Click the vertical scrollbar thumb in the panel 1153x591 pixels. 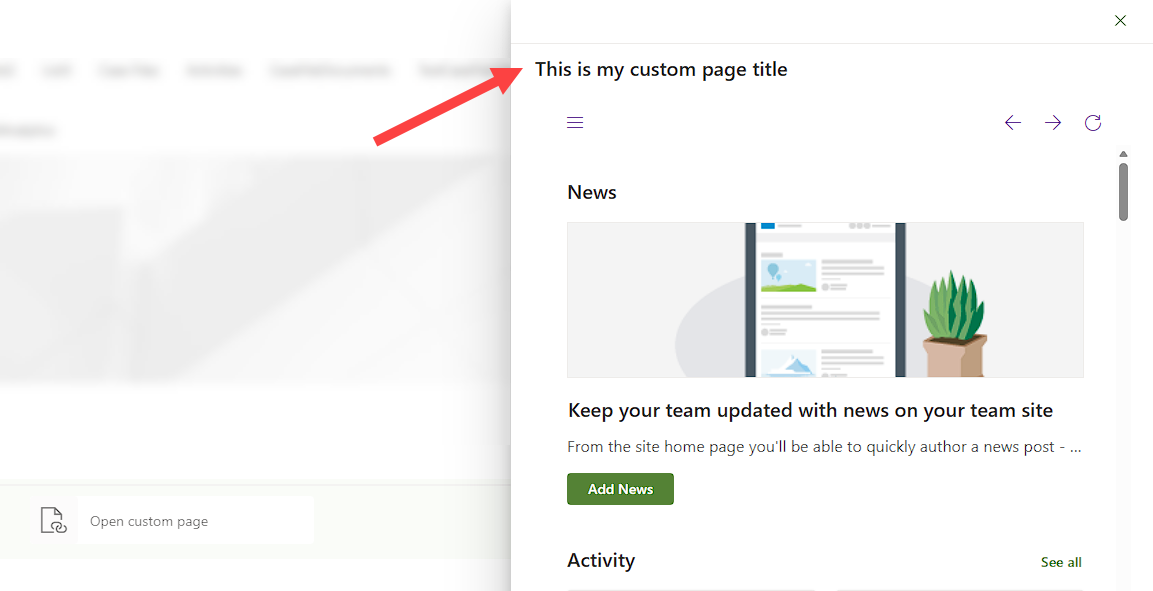point(1124,191)
